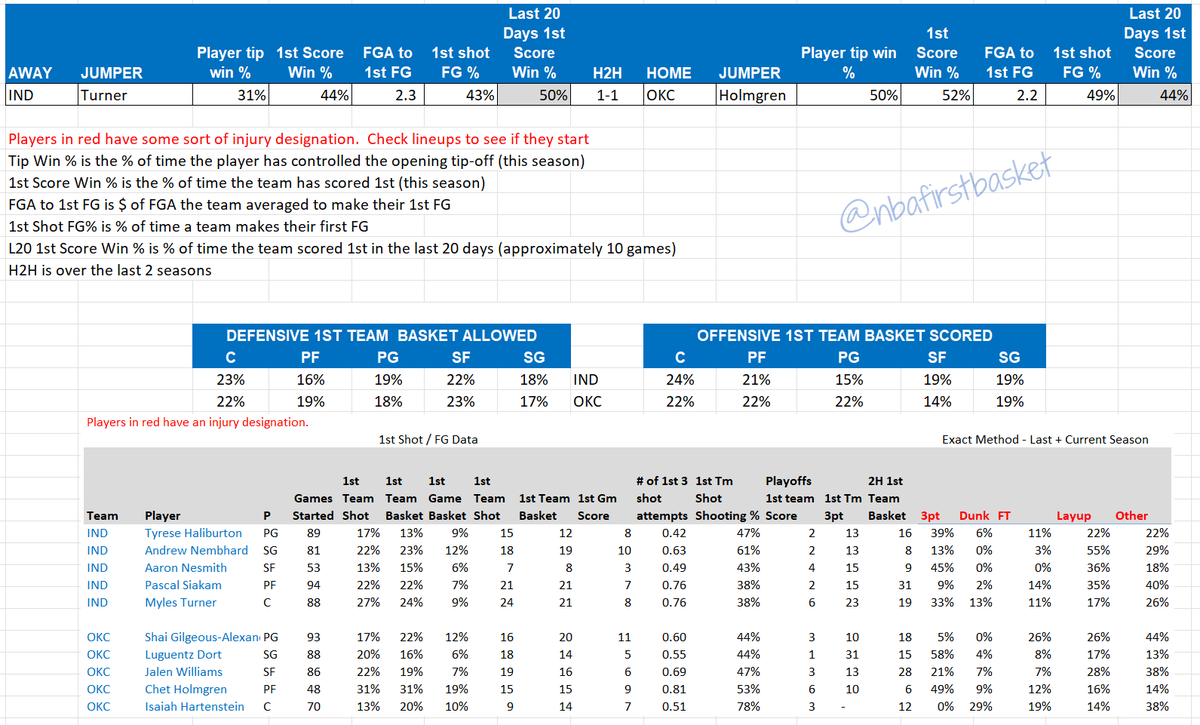Click player name Andrew Nembhard
Screen dimensions: 1200x725
pyautogui.click(x=196, y=550)
